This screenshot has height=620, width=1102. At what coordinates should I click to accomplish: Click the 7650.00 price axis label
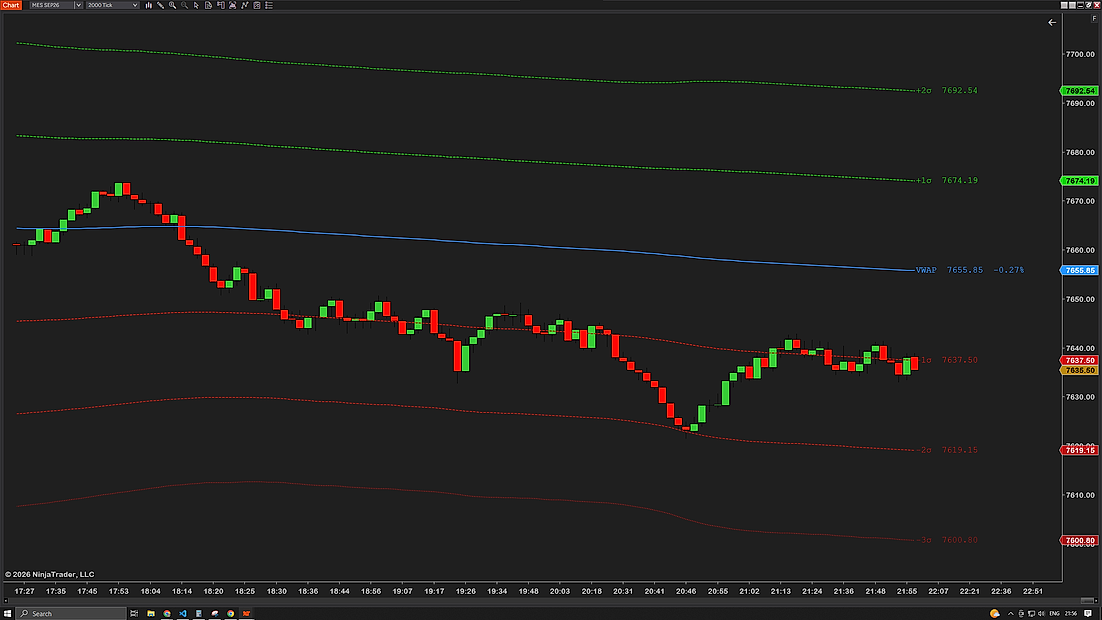(x=1080, y=299)
